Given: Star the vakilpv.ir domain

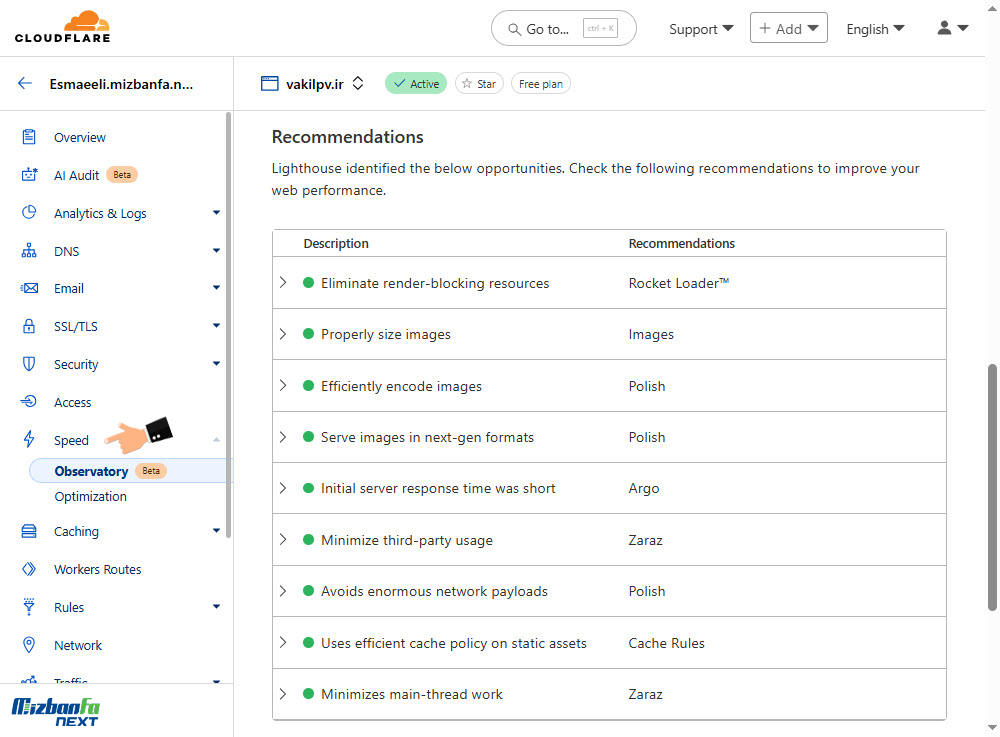Looking at the screenshot, I should [x=479, y=84].
